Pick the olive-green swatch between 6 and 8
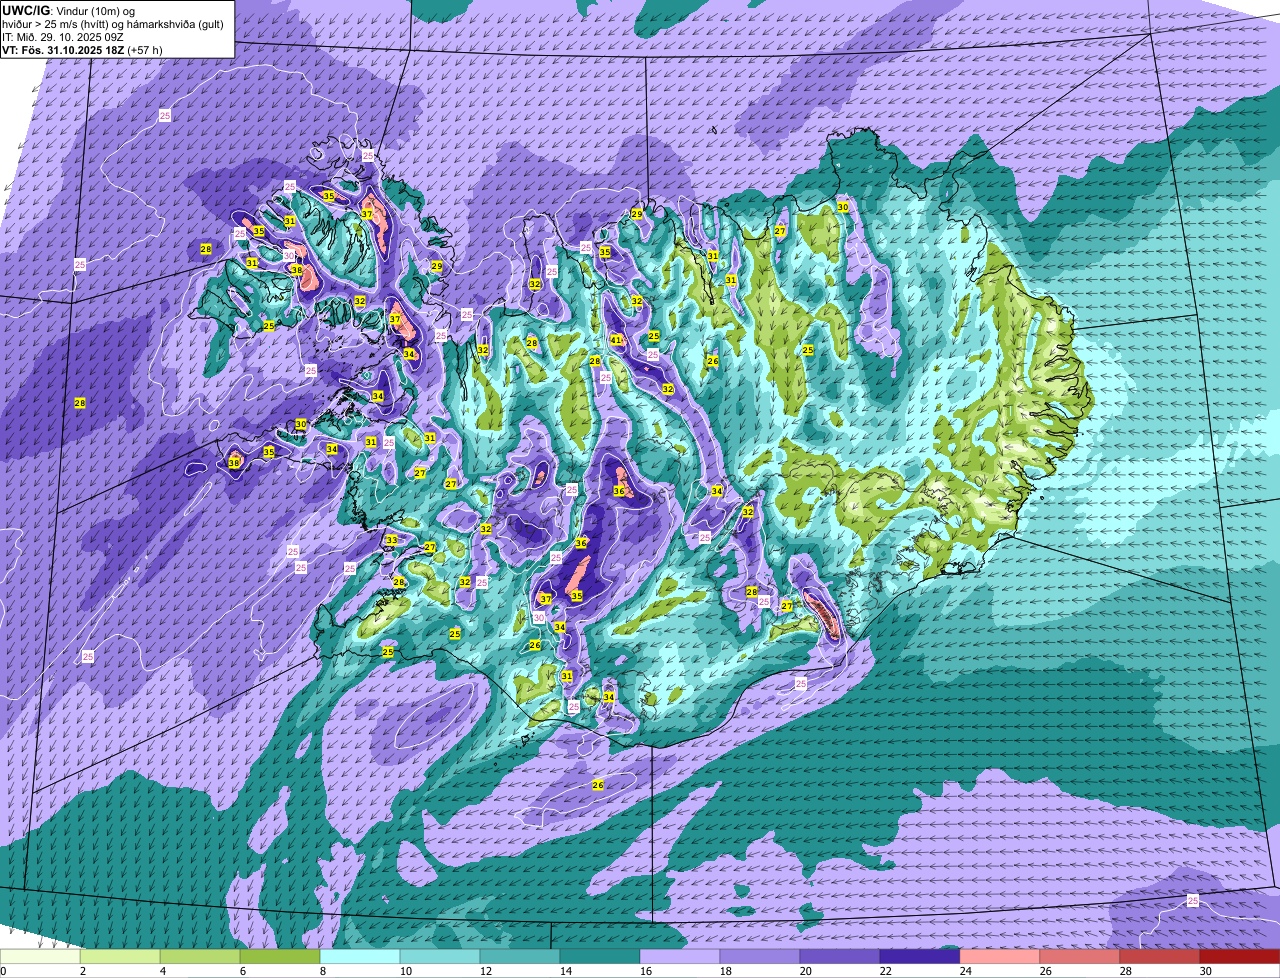This screenshot has width=1280, height=978. (x=280, y=957)
